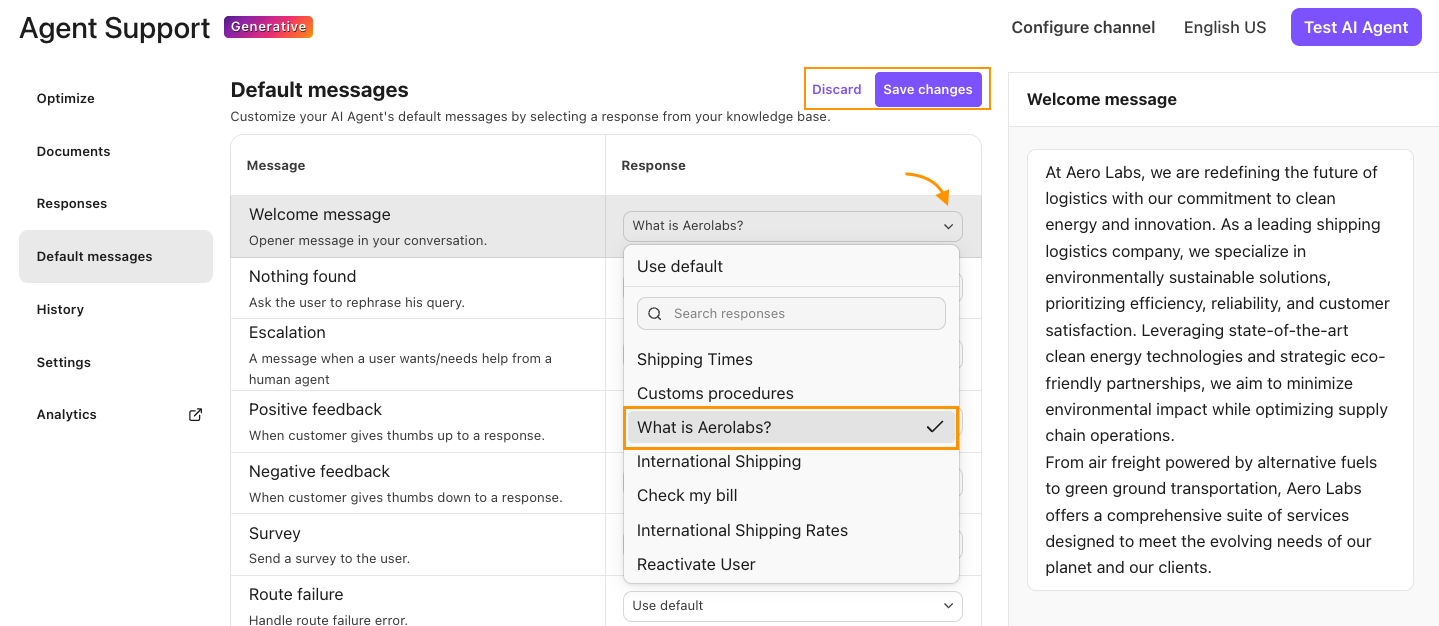Open Settings in sidebar

[64, 362]
